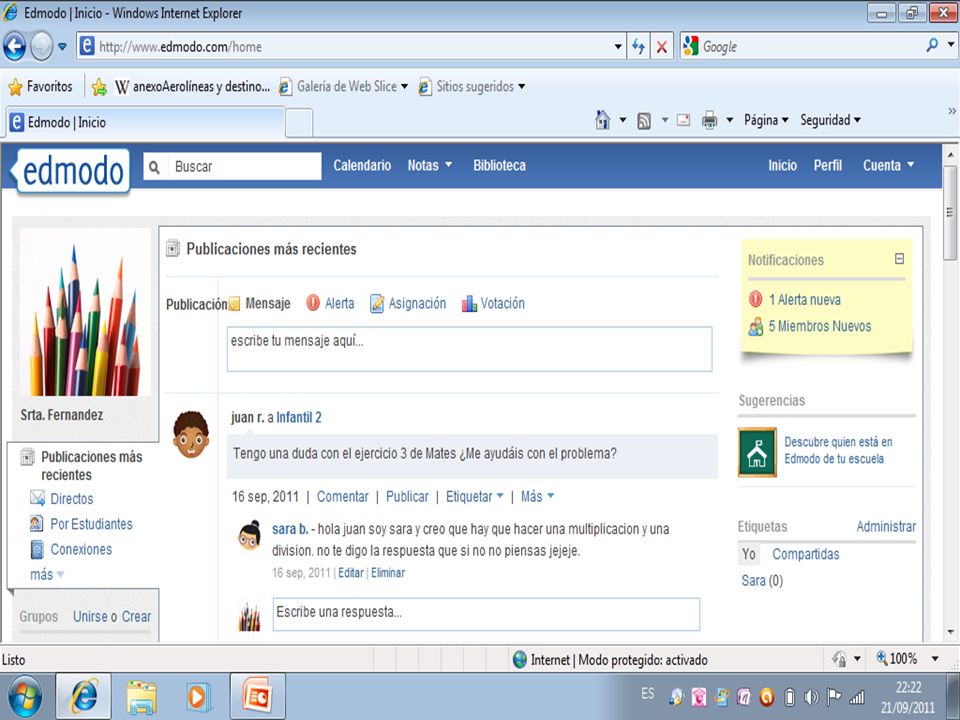Expand the Etiquetar dropdown on juan's post

coord(474,497)
